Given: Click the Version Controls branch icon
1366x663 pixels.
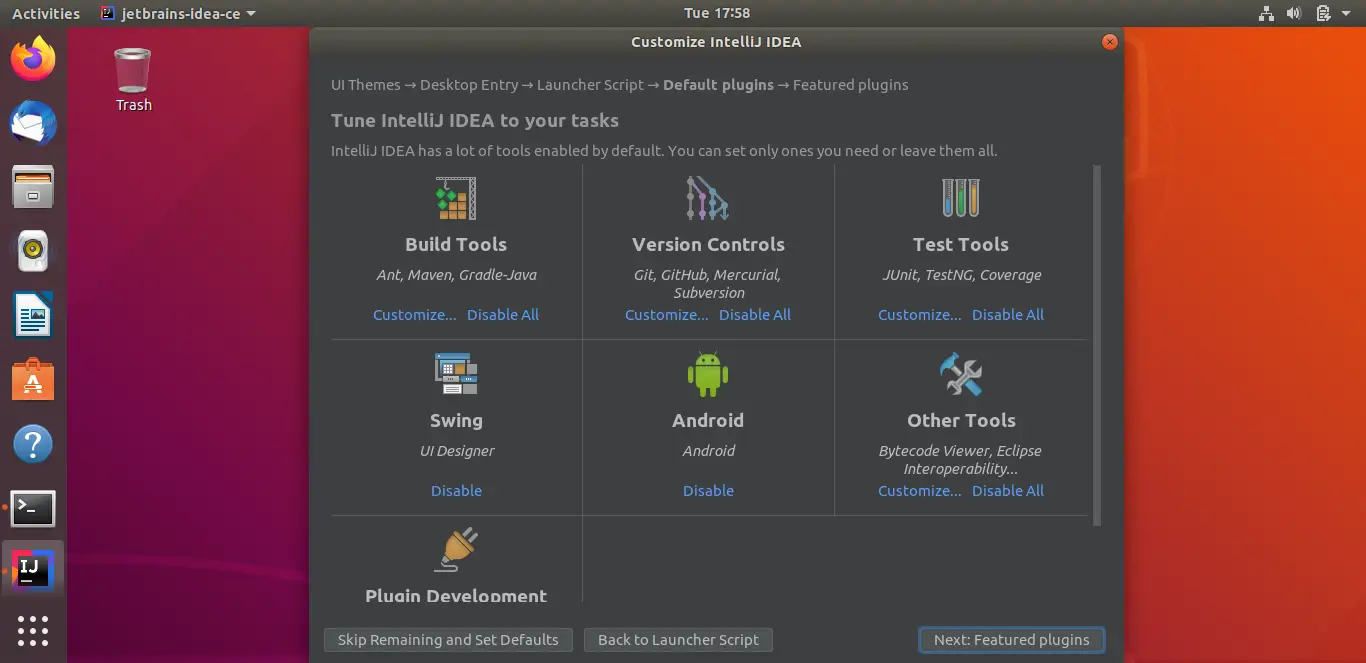Looking at the screenshot, I should (708, 198).
